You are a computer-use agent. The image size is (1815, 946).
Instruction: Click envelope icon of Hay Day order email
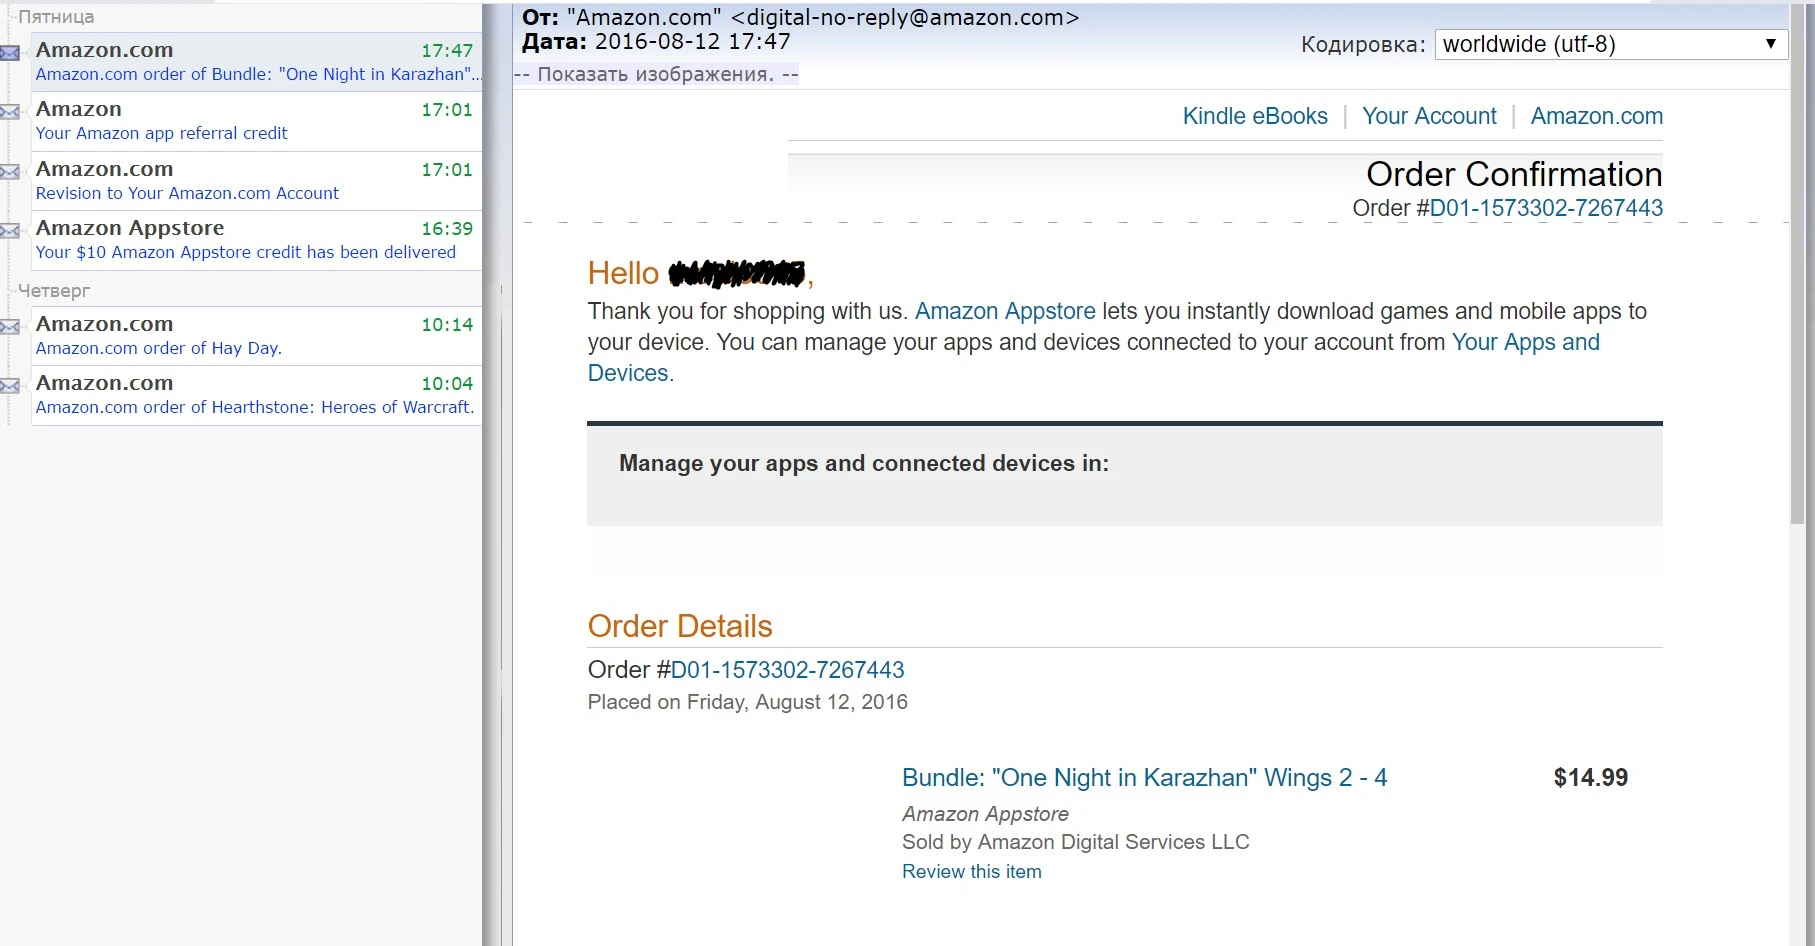[x=10, y=327]
